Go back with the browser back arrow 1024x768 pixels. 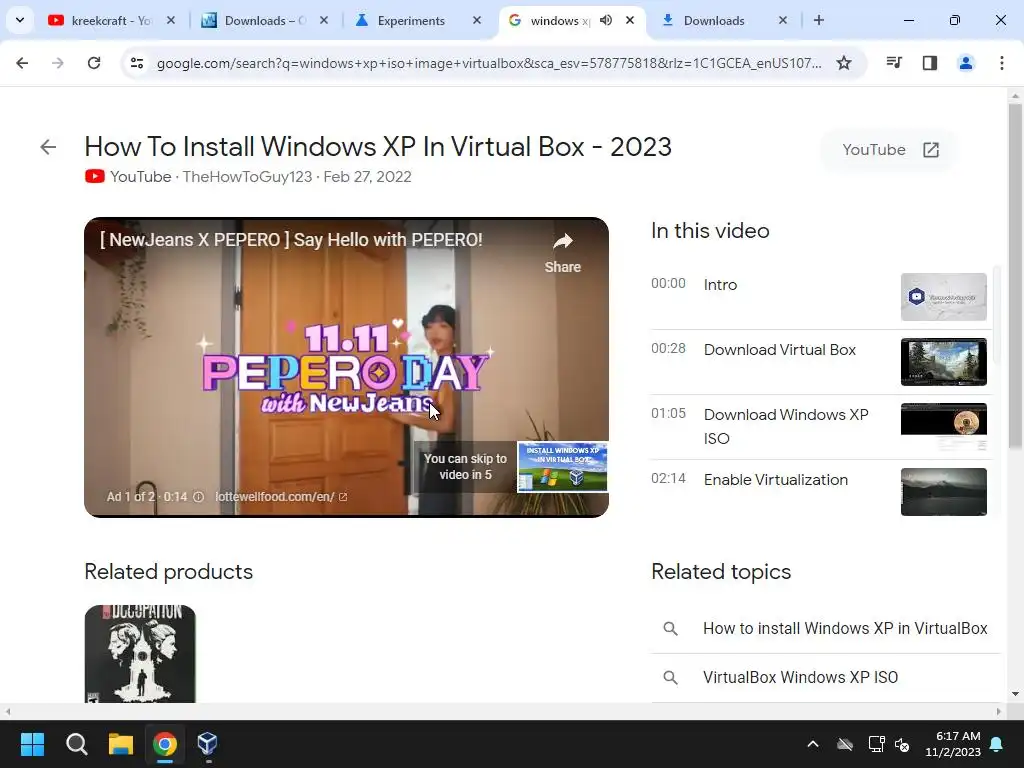pos(22,63)
